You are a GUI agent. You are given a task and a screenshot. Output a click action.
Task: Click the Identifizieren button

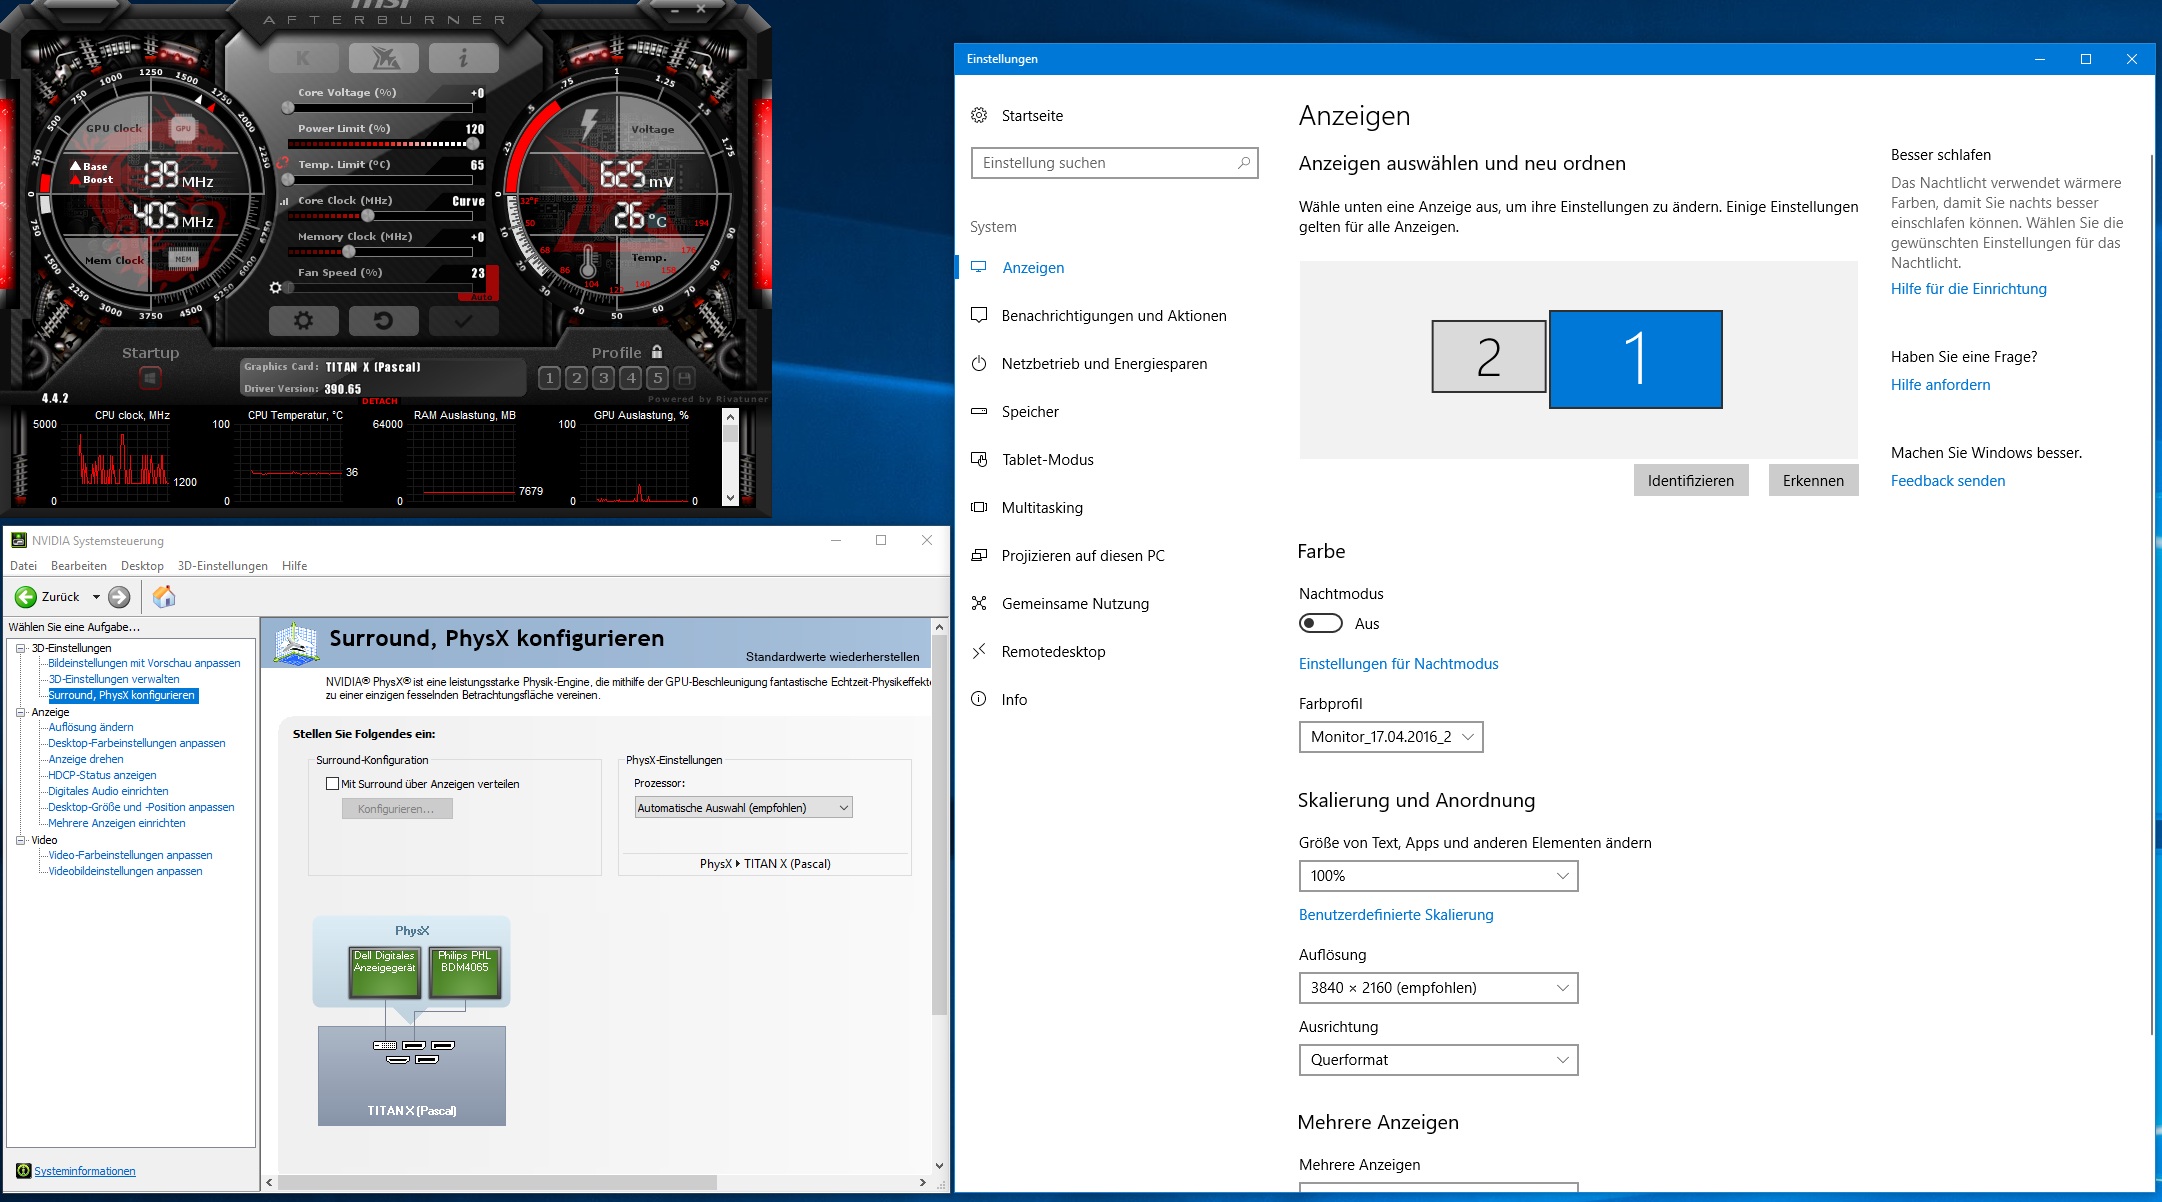tap(1690, 481)
